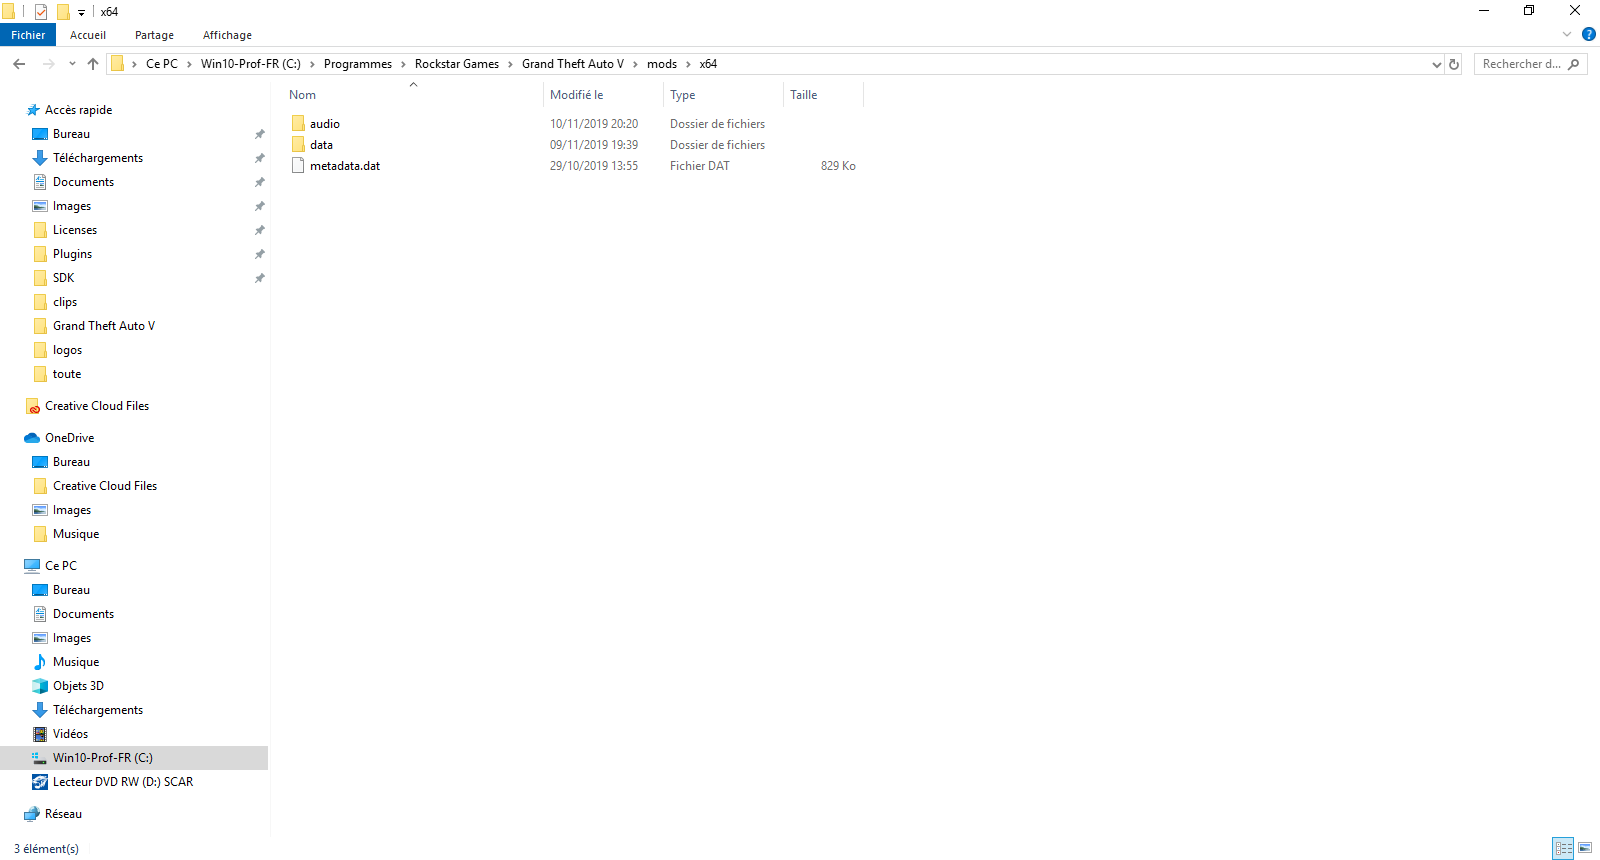Expand the breadcrumb chevron after Programmes
This screenshot has width=1600, height=860.
click(x=404, y=64)
